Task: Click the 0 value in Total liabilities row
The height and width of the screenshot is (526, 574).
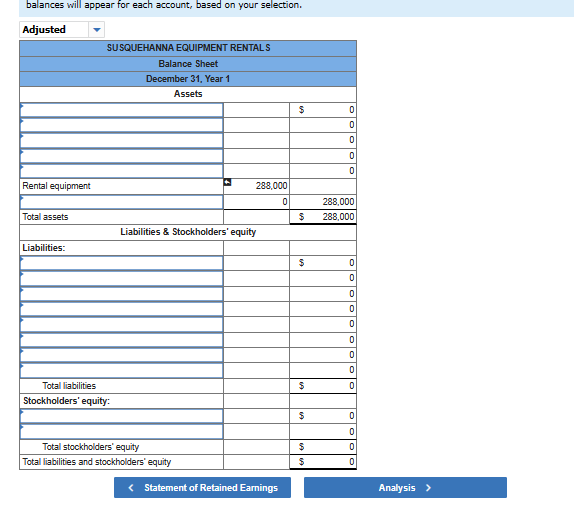Action: click(351, 385)
